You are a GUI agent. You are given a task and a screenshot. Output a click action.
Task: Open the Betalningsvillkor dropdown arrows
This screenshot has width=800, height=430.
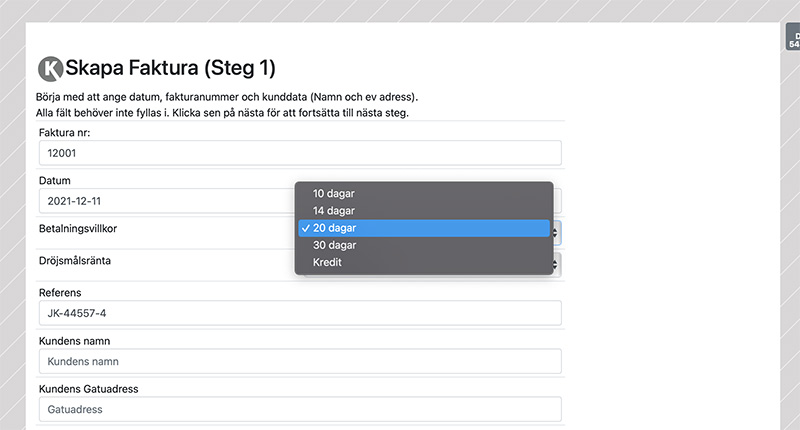point(556,233)
